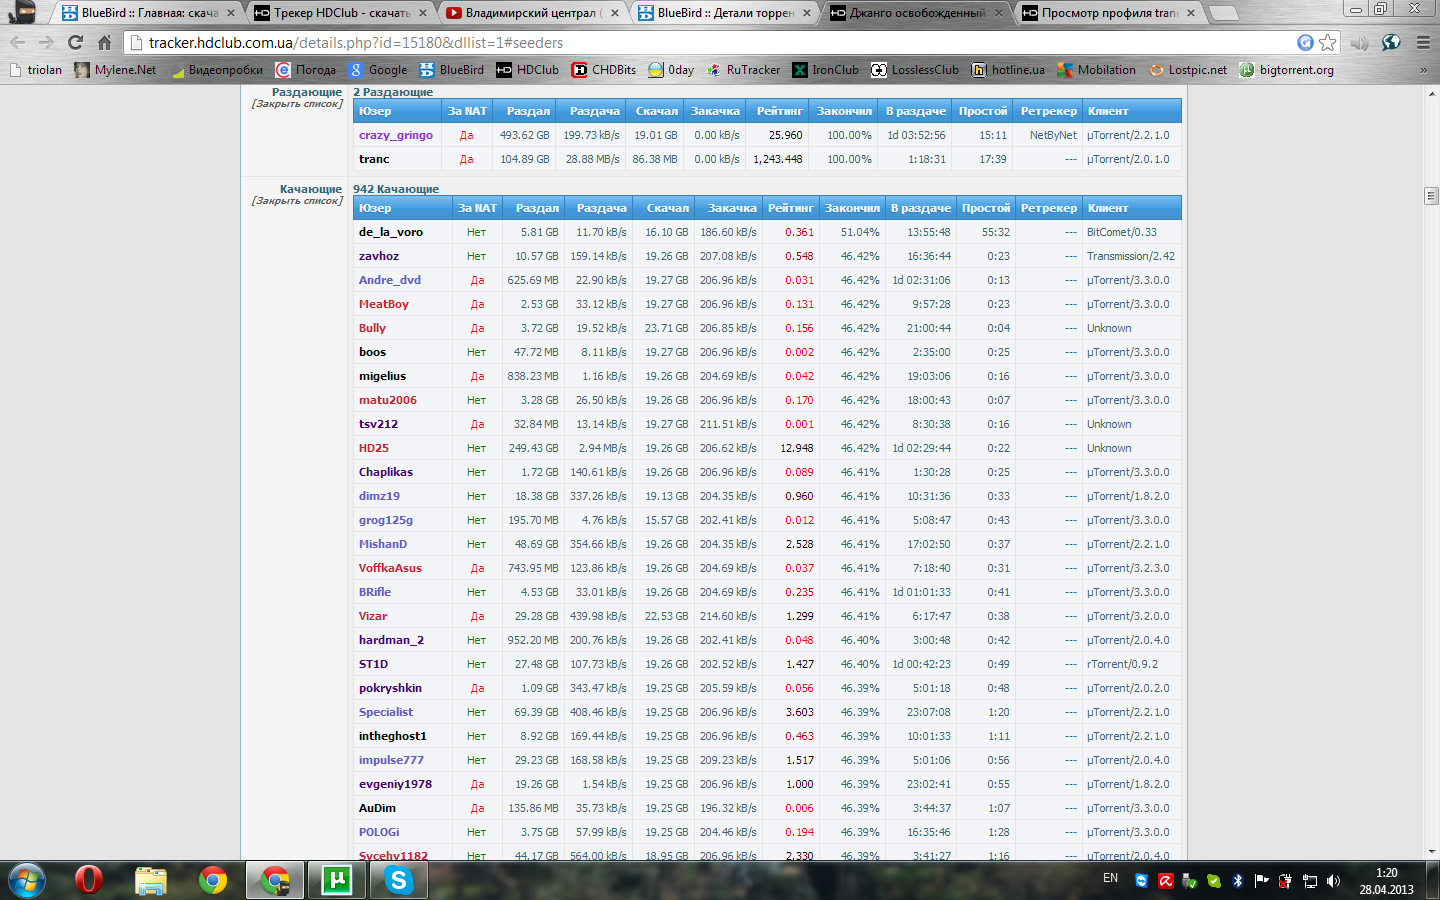Go to the browser home page icon
The width and height of the screenshot is (1440, 900).
click(104, 42)
